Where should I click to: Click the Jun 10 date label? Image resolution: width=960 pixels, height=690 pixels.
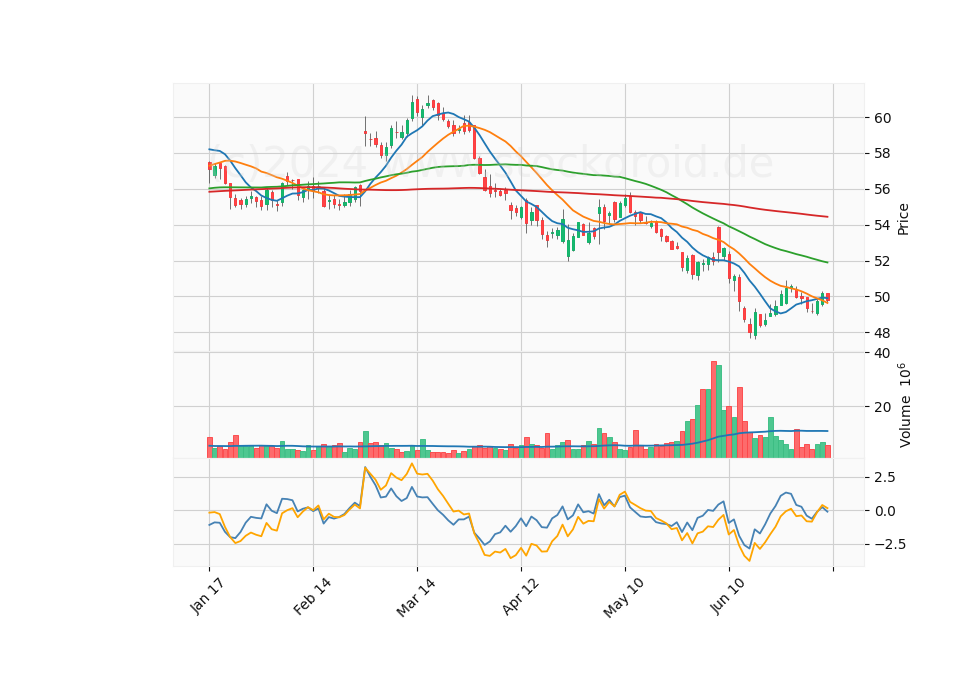click(728, 597)
